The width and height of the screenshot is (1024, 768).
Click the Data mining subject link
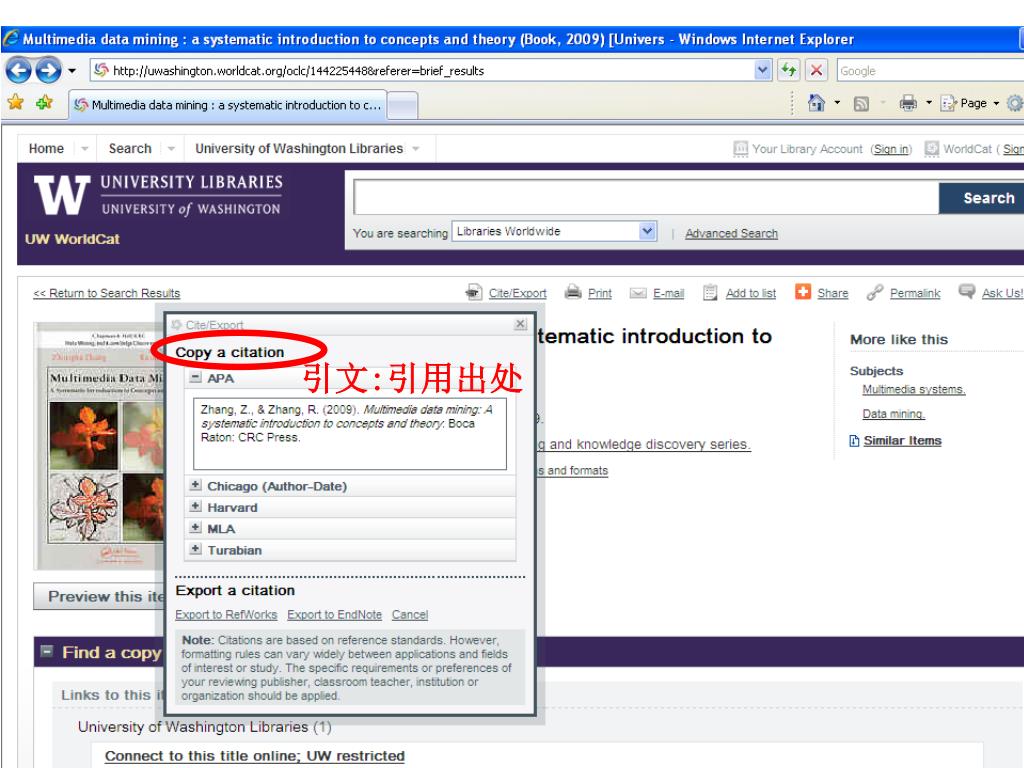coord(893,414)
